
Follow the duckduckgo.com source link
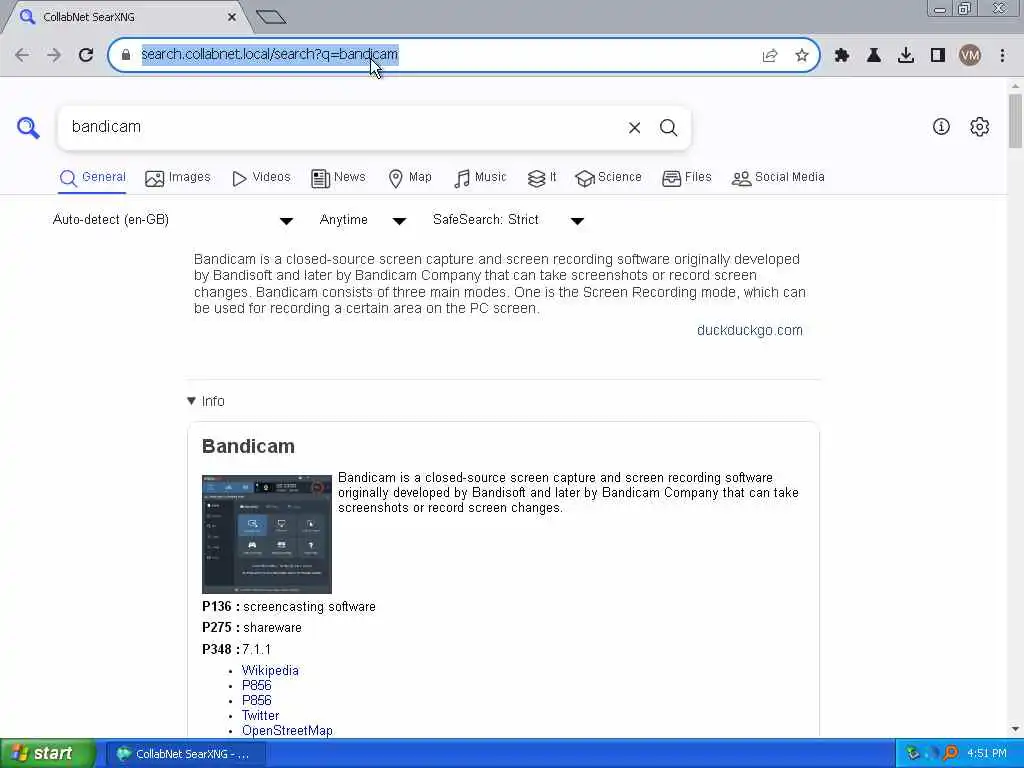click(x=750, y=330)
